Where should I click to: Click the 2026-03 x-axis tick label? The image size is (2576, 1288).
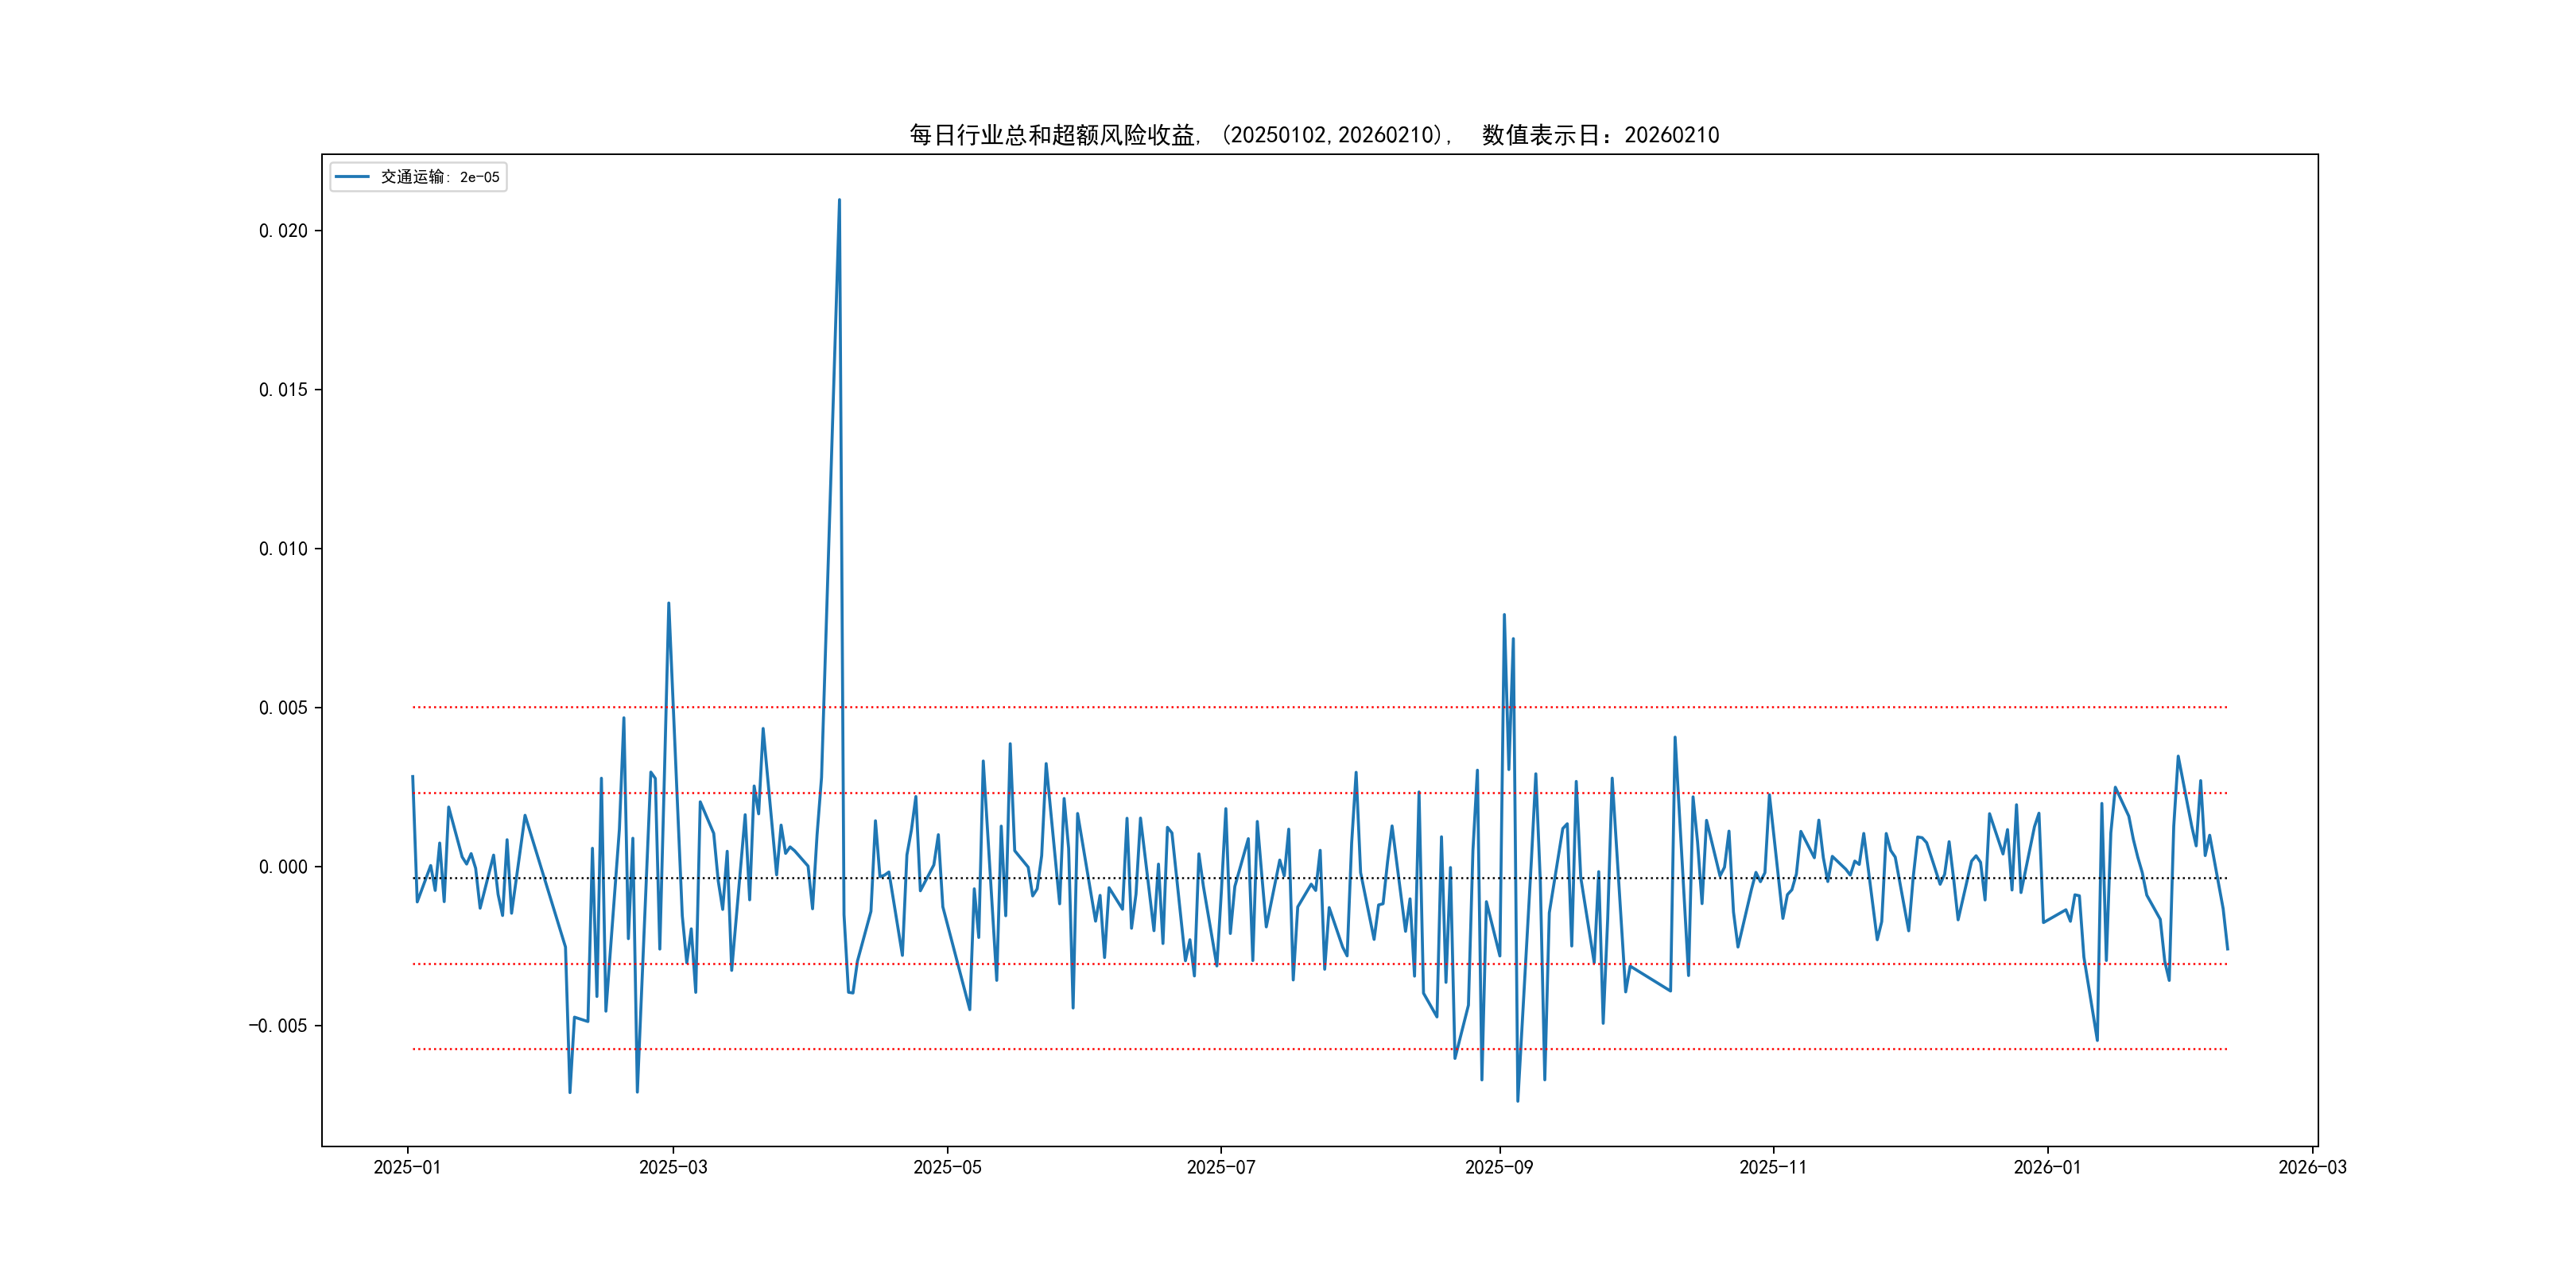(x=2311, y=1167)
